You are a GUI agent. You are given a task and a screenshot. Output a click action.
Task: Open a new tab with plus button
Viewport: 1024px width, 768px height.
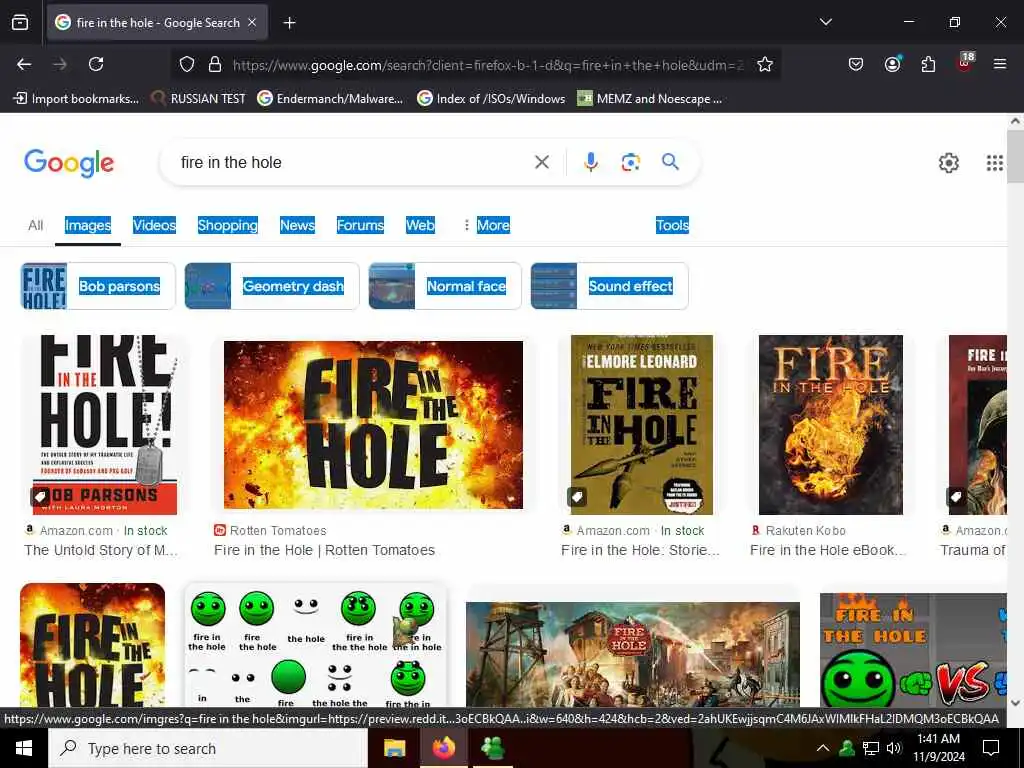coord(289,23)
